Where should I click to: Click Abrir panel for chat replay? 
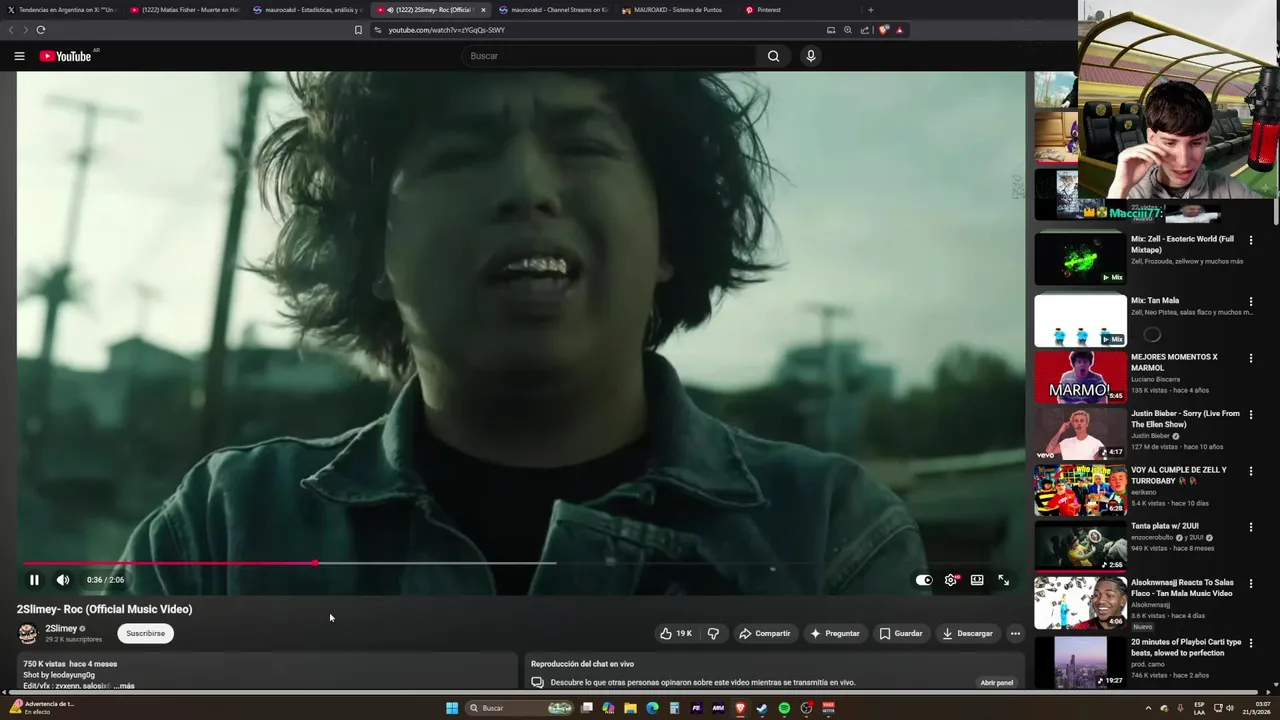pyautogui.click(x=997, y=683)
